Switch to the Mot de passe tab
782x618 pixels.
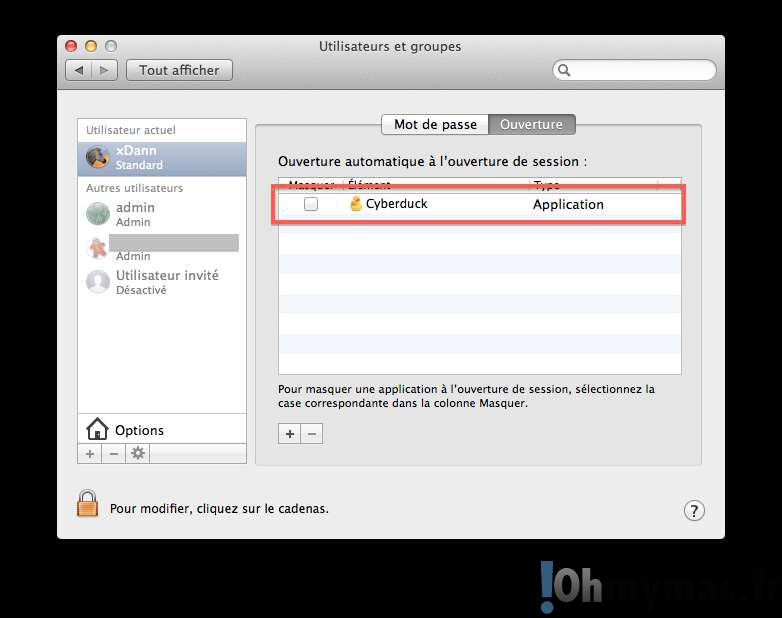(435, 125)
